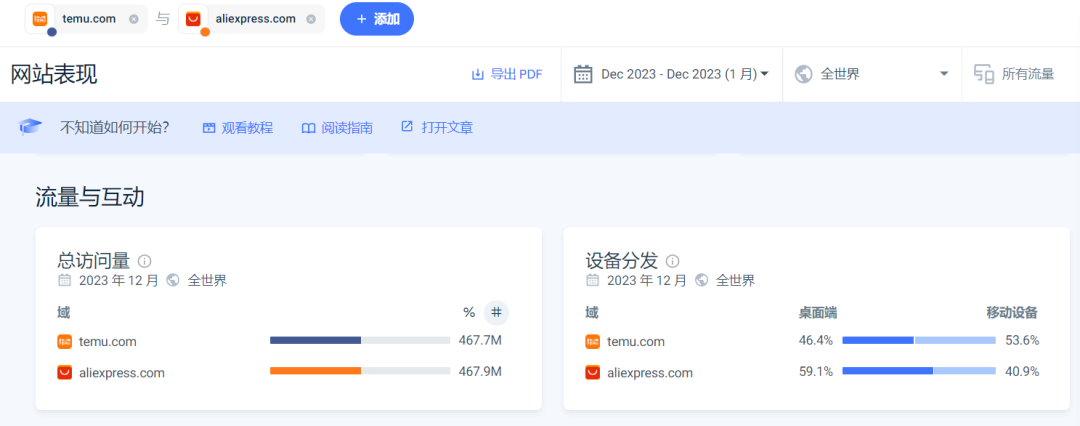The height and width of the screenshot is (426, 1080).
Task: Export report via 导出 PDF
Action: click(x=506, y=74)
